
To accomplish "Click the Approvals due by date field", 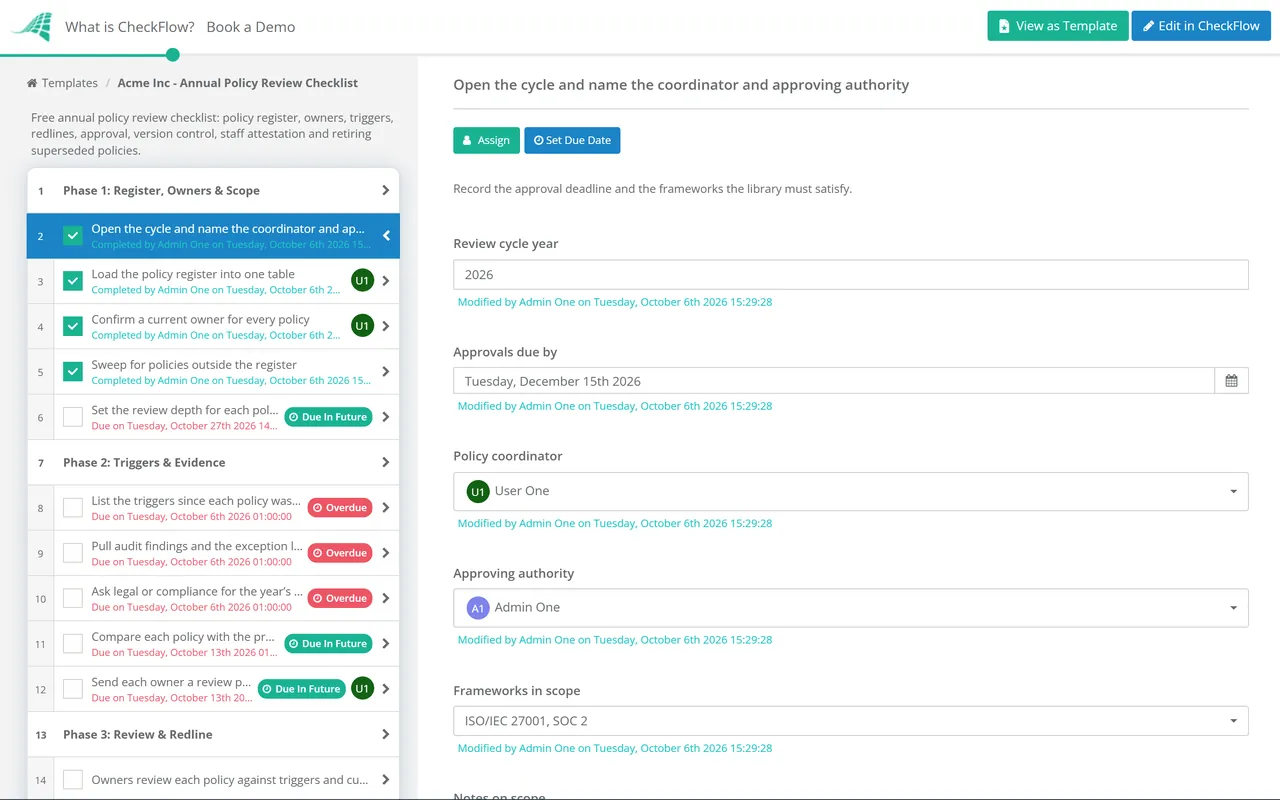I will click(834, 381).
